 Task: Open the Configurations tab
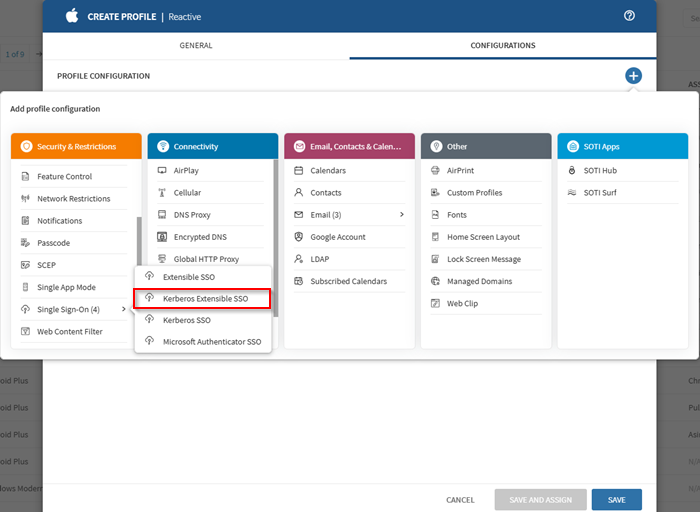tap(502, 45)
